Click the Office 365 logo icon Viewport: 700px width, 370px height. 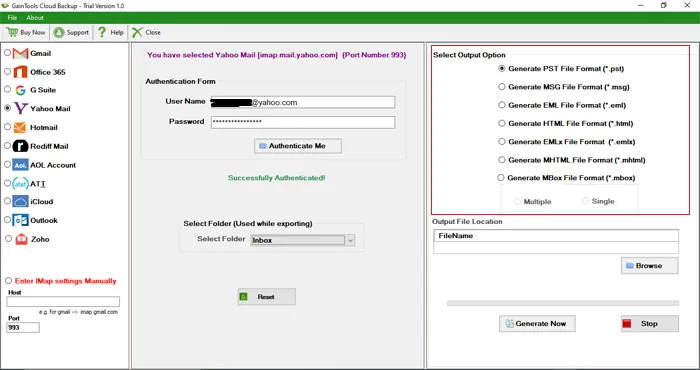click(x=21, y=72)
